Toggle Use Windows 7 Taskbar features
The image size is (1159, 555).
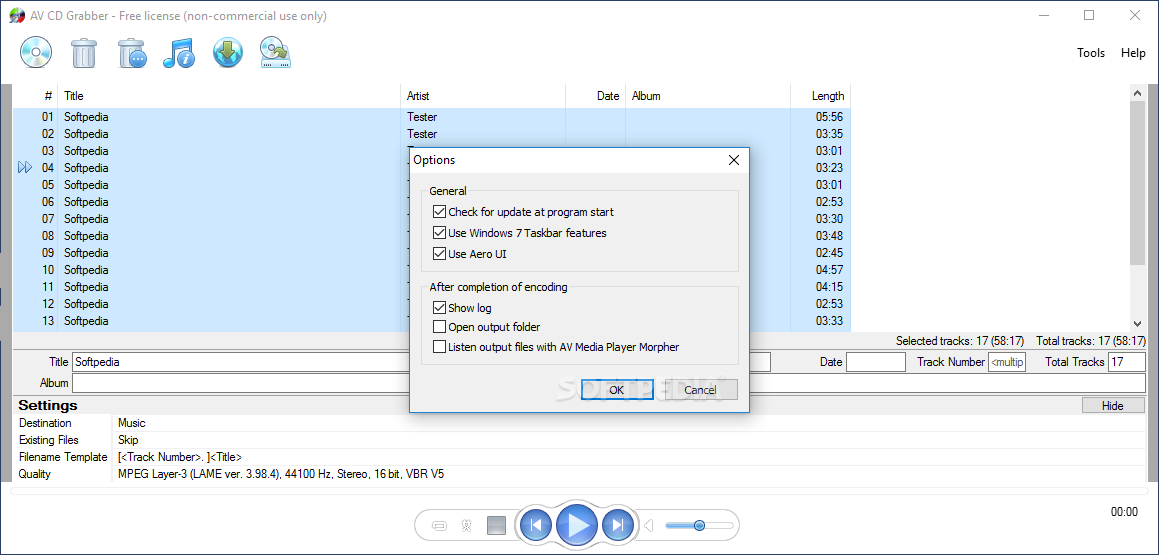pos(440,233)
